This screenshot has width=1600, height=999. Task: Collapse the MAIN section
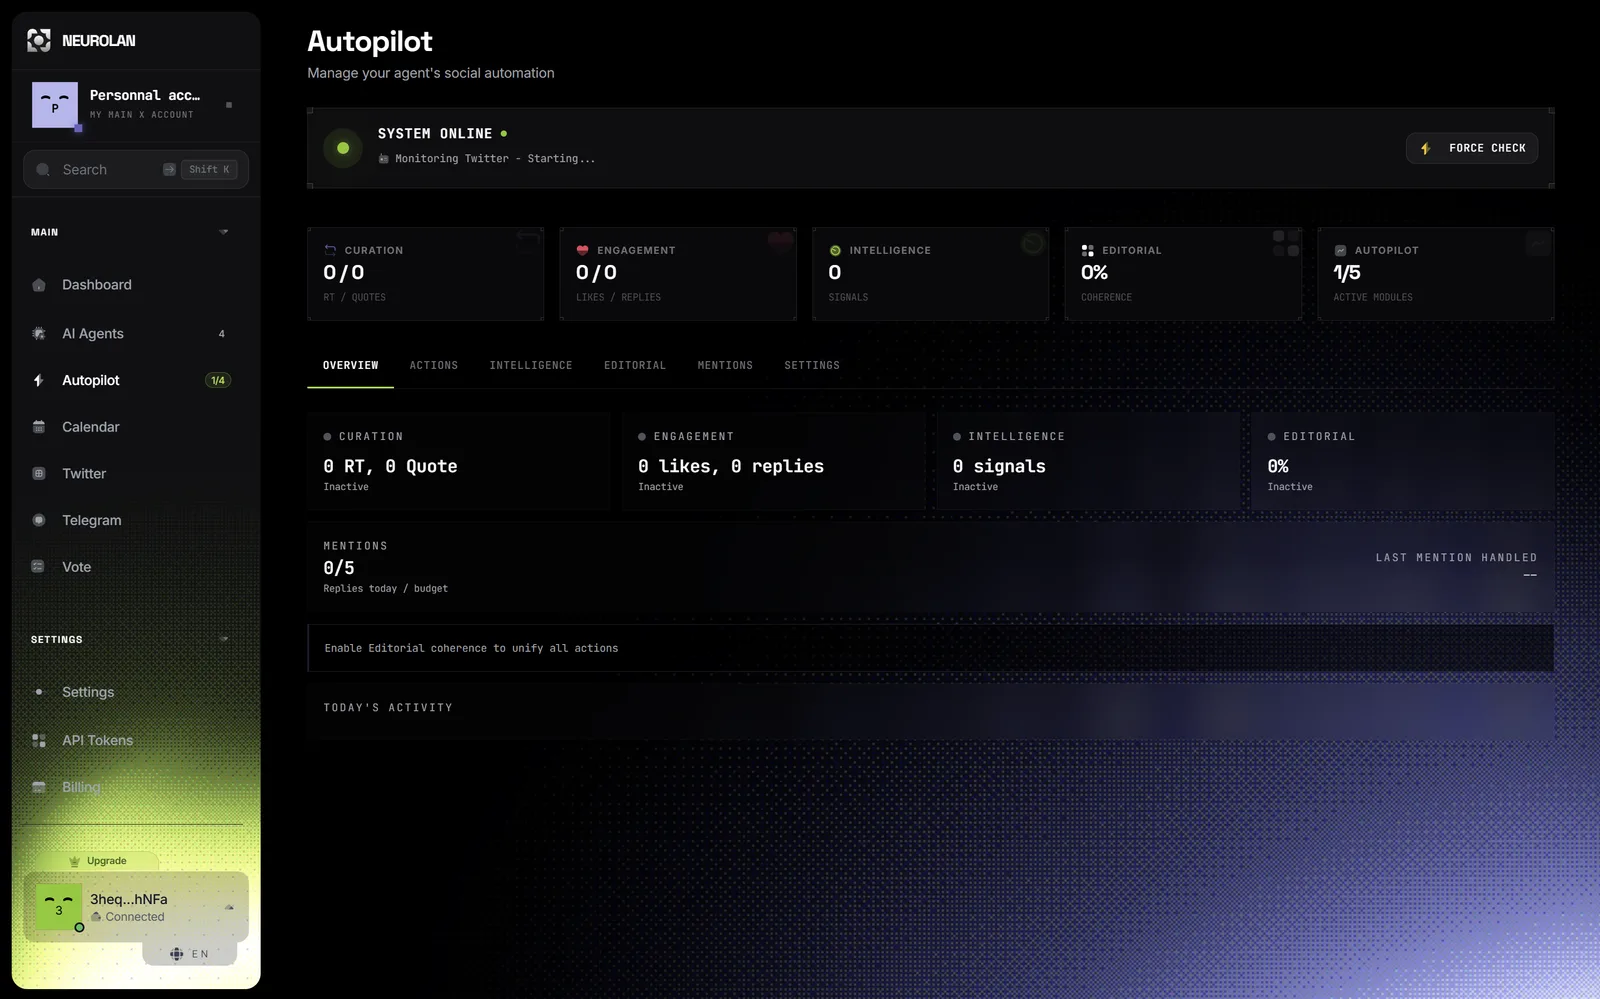[x=224, y=232]
